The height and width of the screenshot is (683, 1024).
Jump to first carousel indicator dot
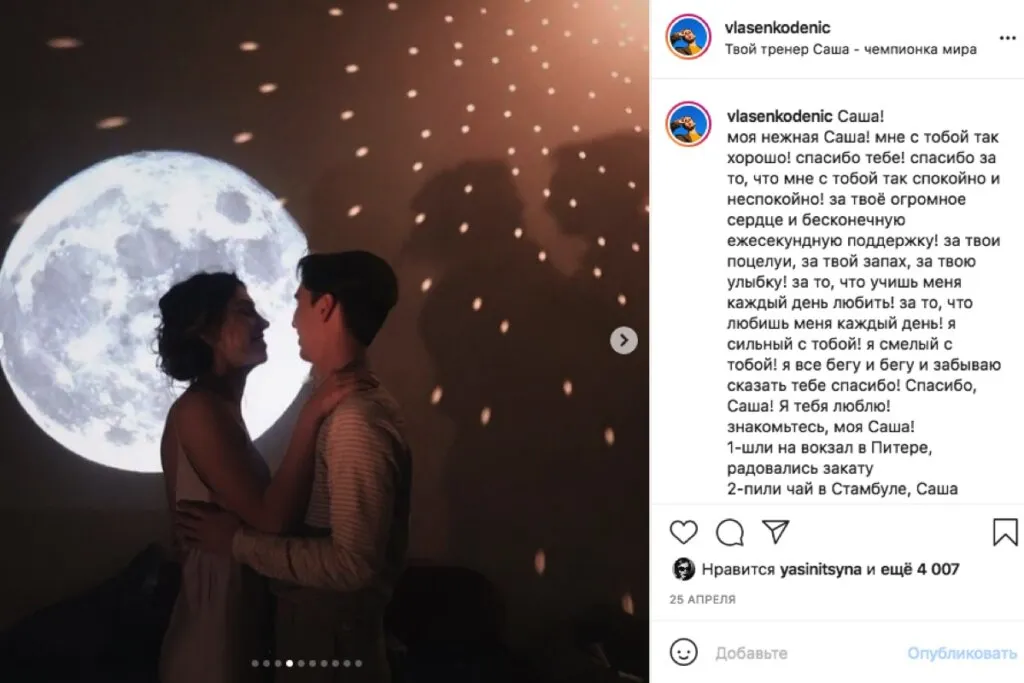coord(255,663)
